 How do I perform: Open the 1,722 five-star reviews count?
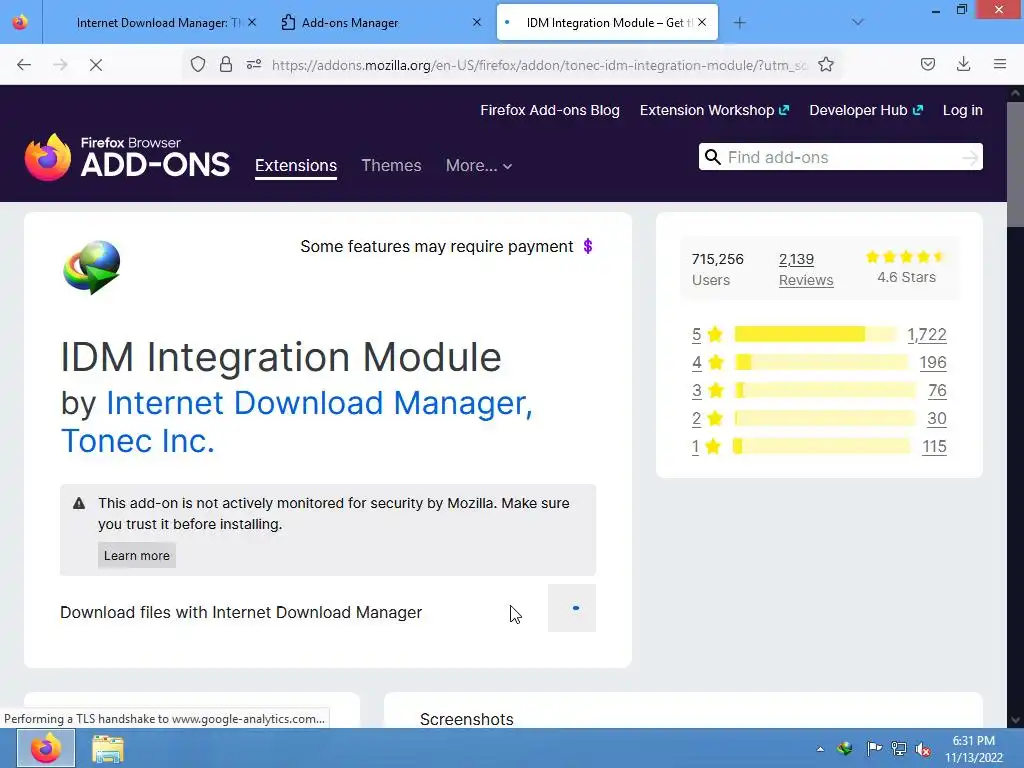(x=927, y=334)
